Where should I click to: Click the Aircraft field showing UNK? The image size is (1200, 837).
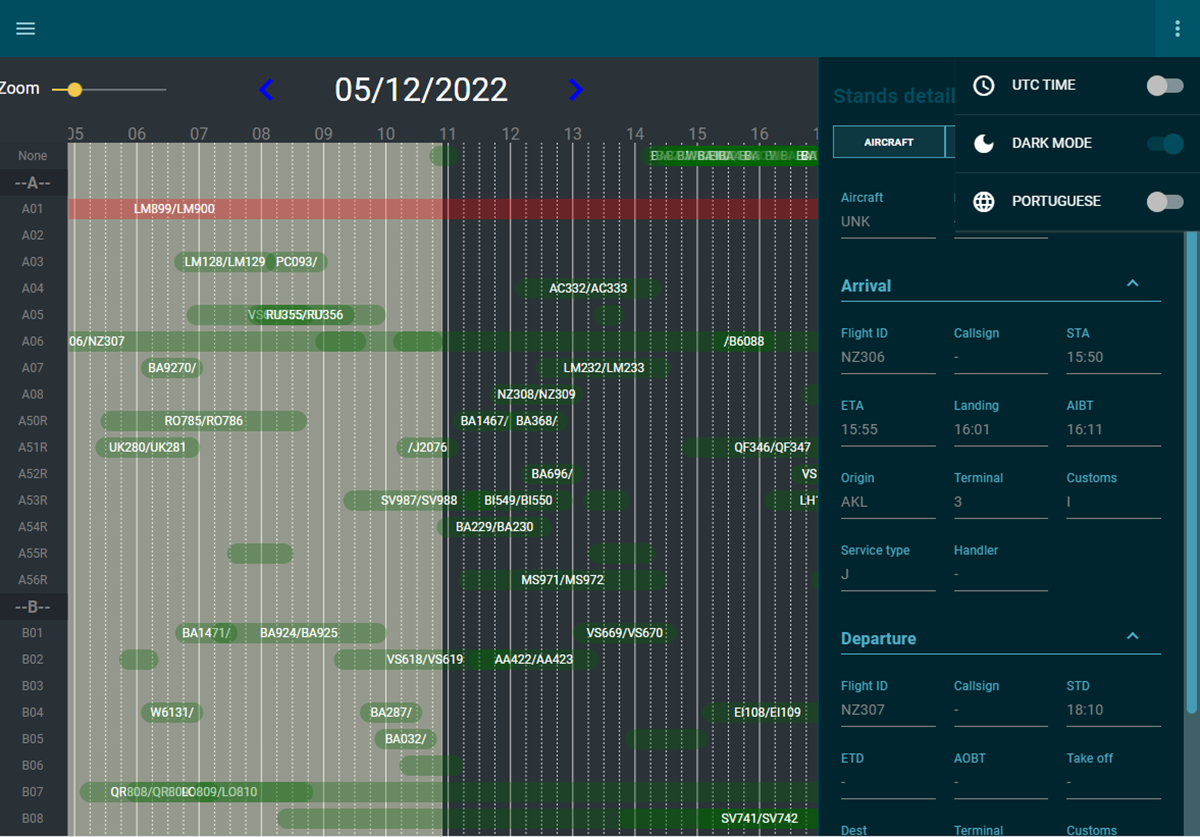tap(888, 222)
